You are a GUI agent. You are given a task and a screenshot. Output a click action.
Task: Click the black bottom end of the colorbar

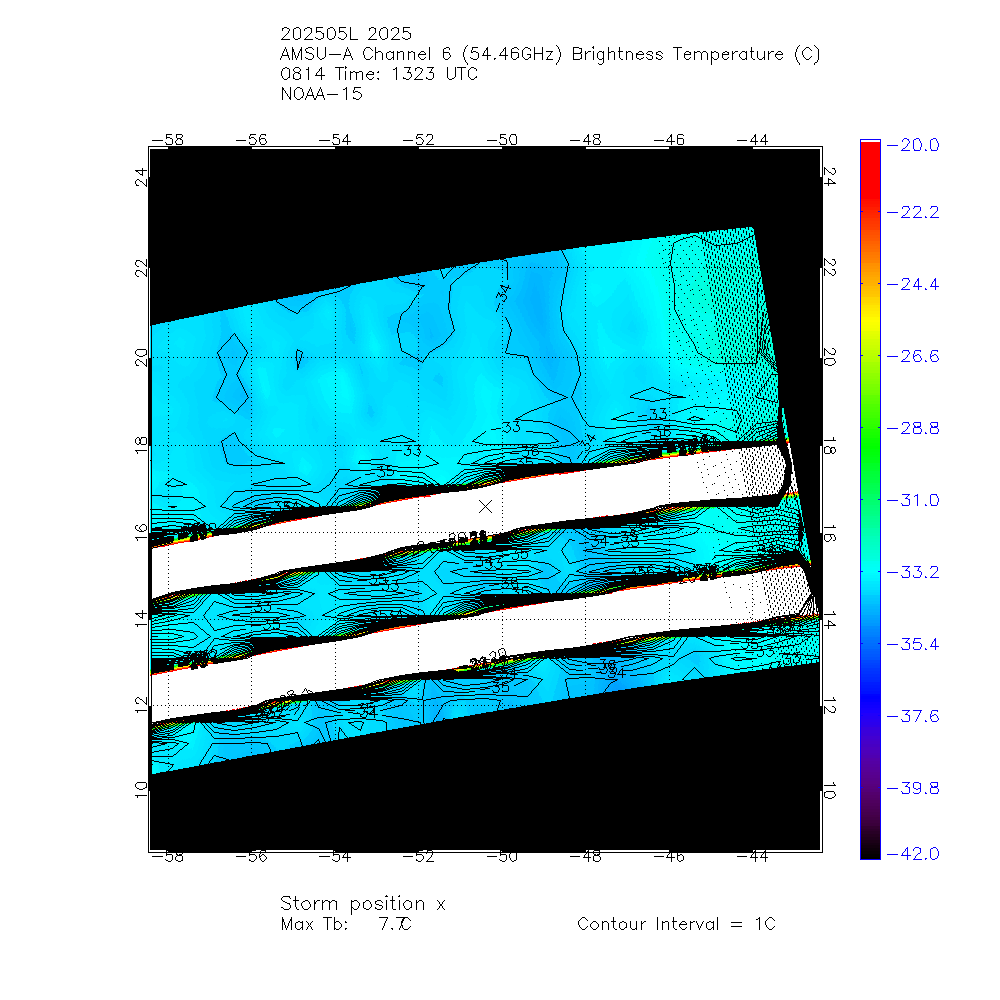click(870, 852)
